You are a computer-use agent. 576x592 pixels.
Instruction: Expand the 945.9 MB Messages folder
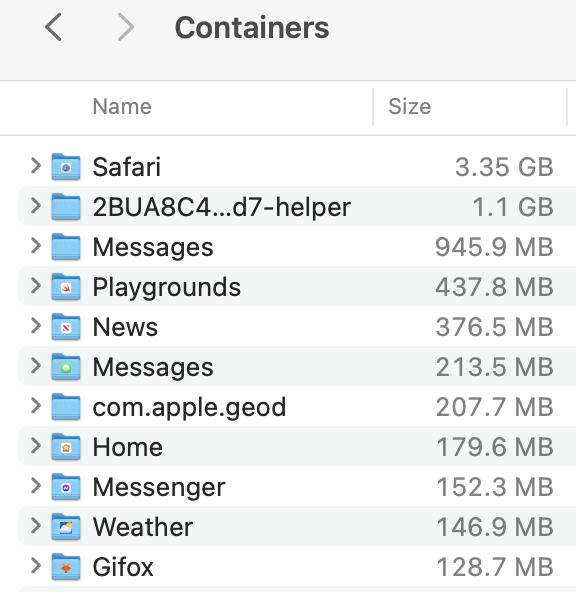pyautogui.click(x=35, y=246)
